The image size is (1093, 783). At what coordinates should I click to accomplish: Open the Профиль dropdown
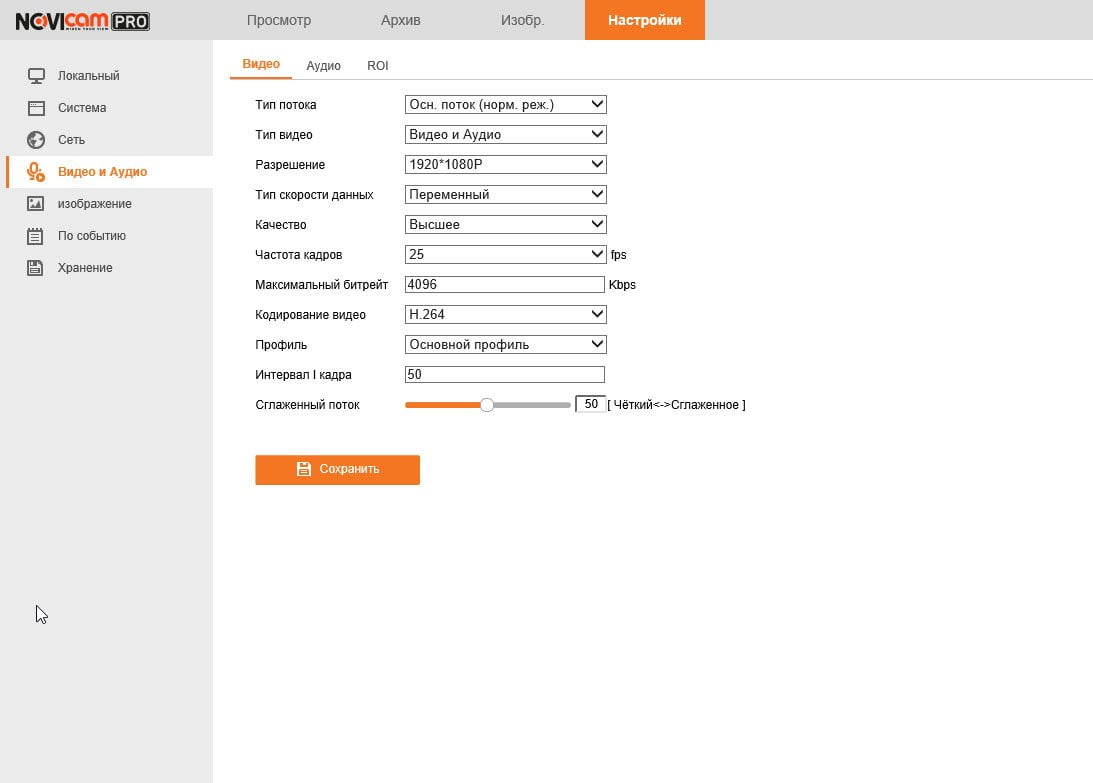tap(505, 344)
